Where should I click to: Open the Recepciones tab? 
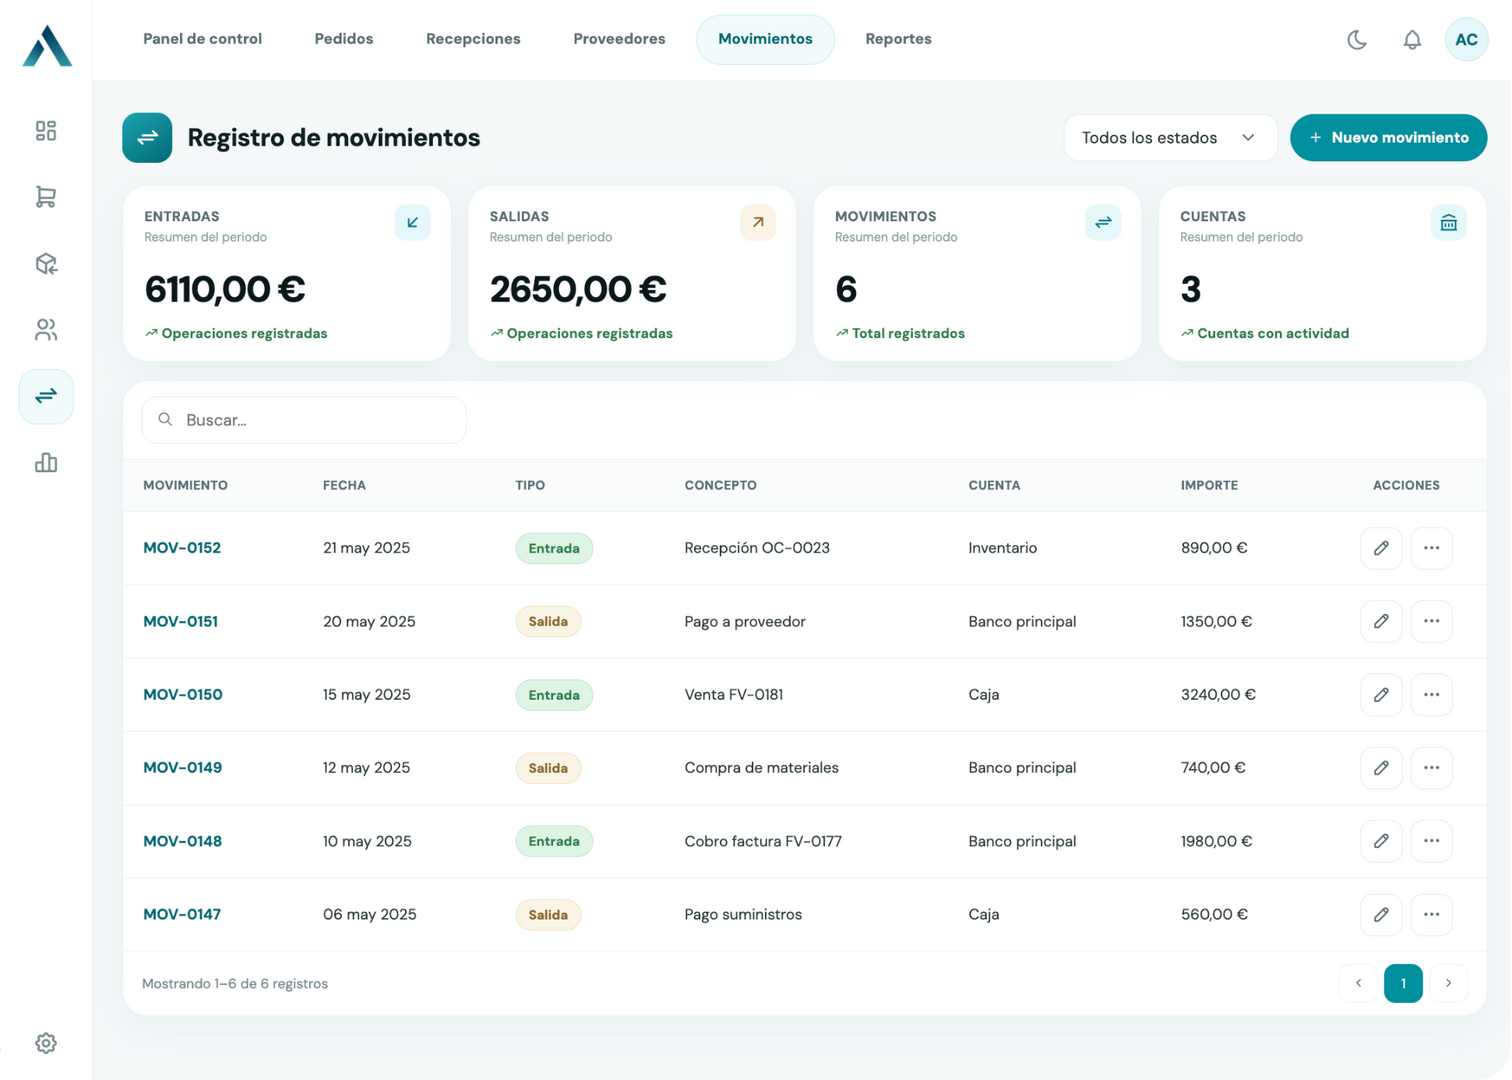tap(473, 39)
